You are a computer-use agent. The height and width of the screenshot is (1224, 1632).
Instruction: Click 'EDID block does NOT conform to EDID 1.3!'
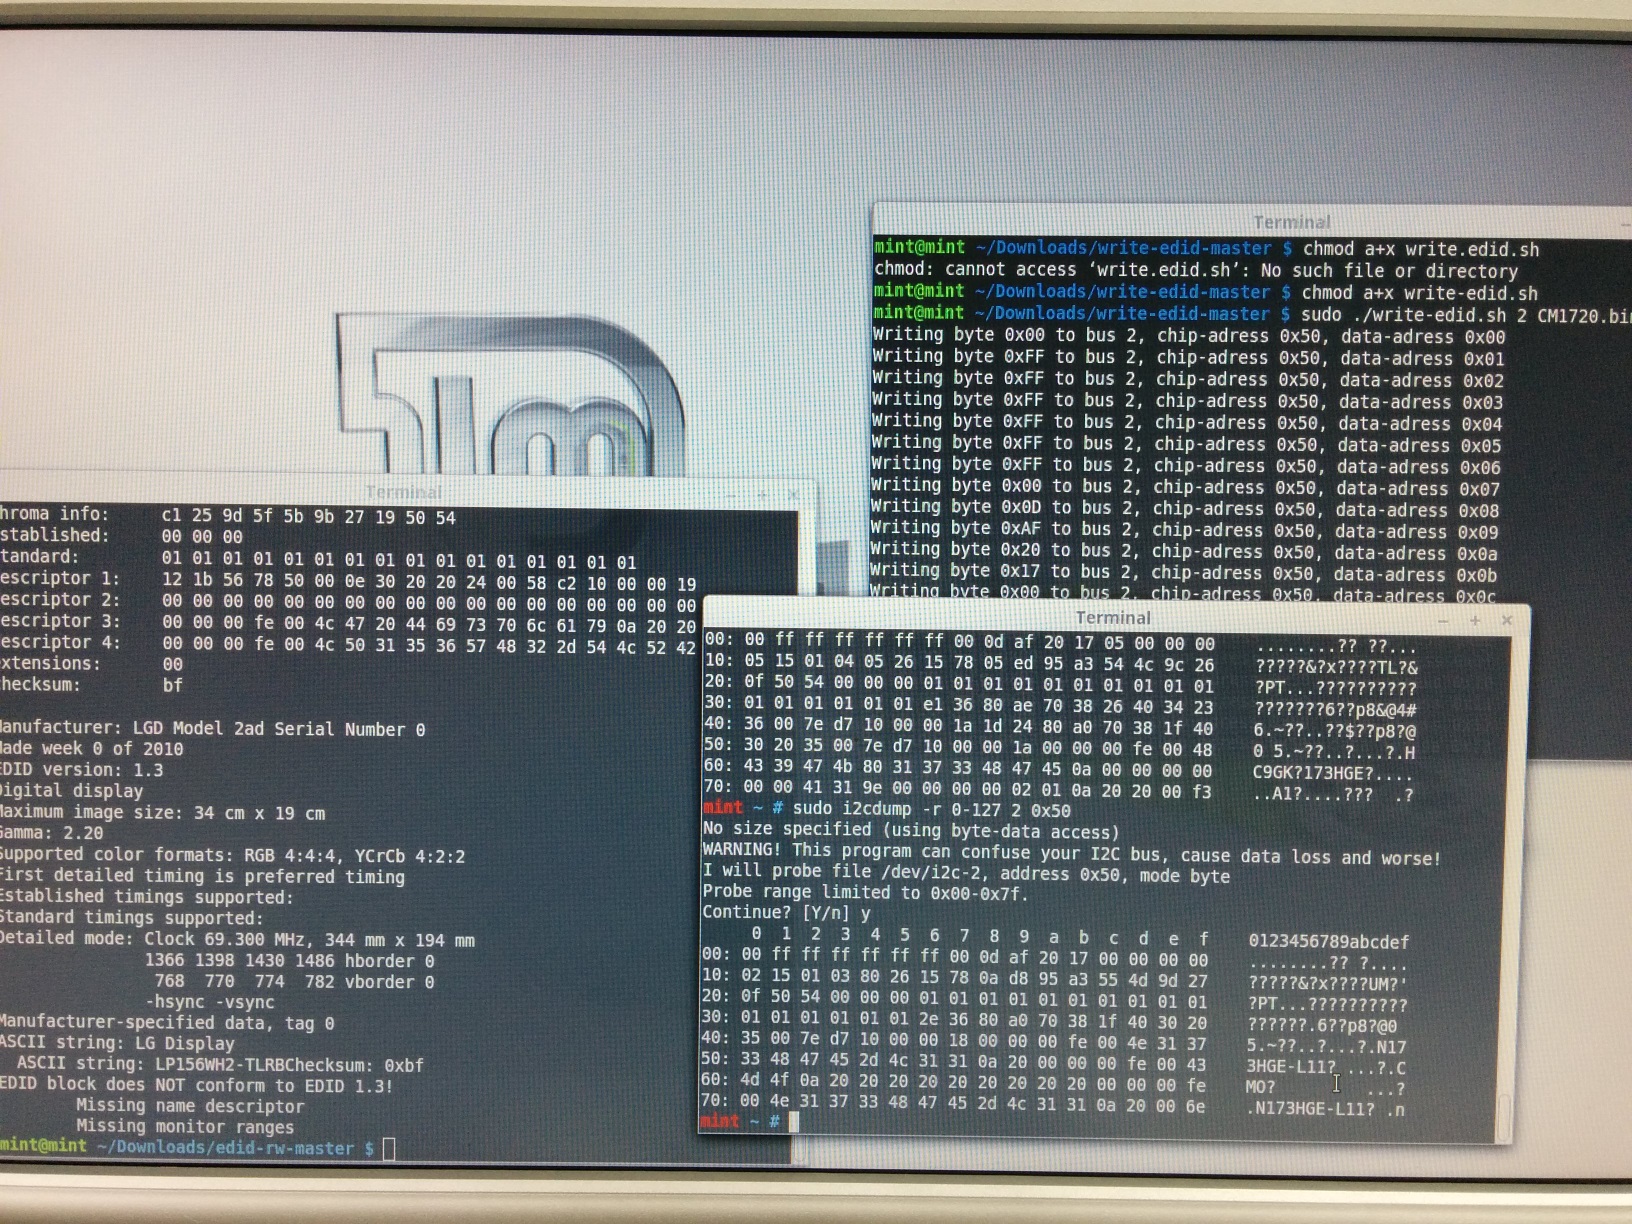[196, 1085]
